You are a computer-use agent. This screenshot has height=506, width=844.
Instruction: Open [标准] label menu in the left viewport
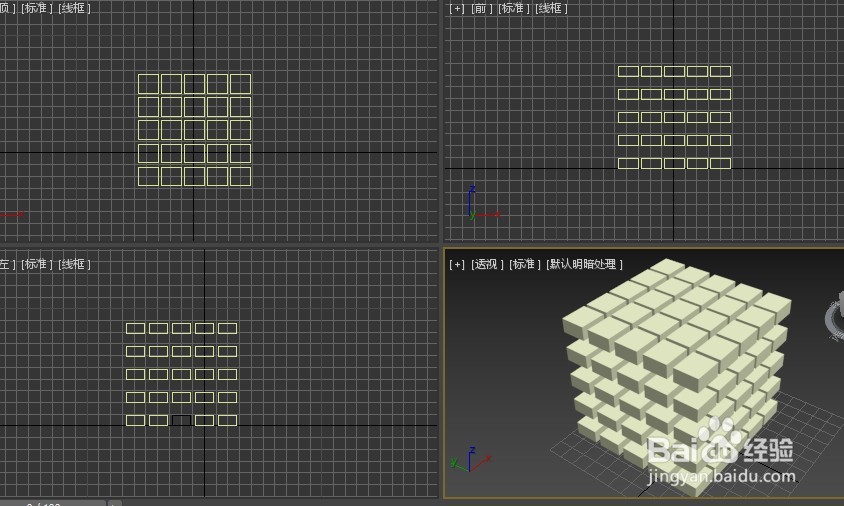click(x=36, y=264)
